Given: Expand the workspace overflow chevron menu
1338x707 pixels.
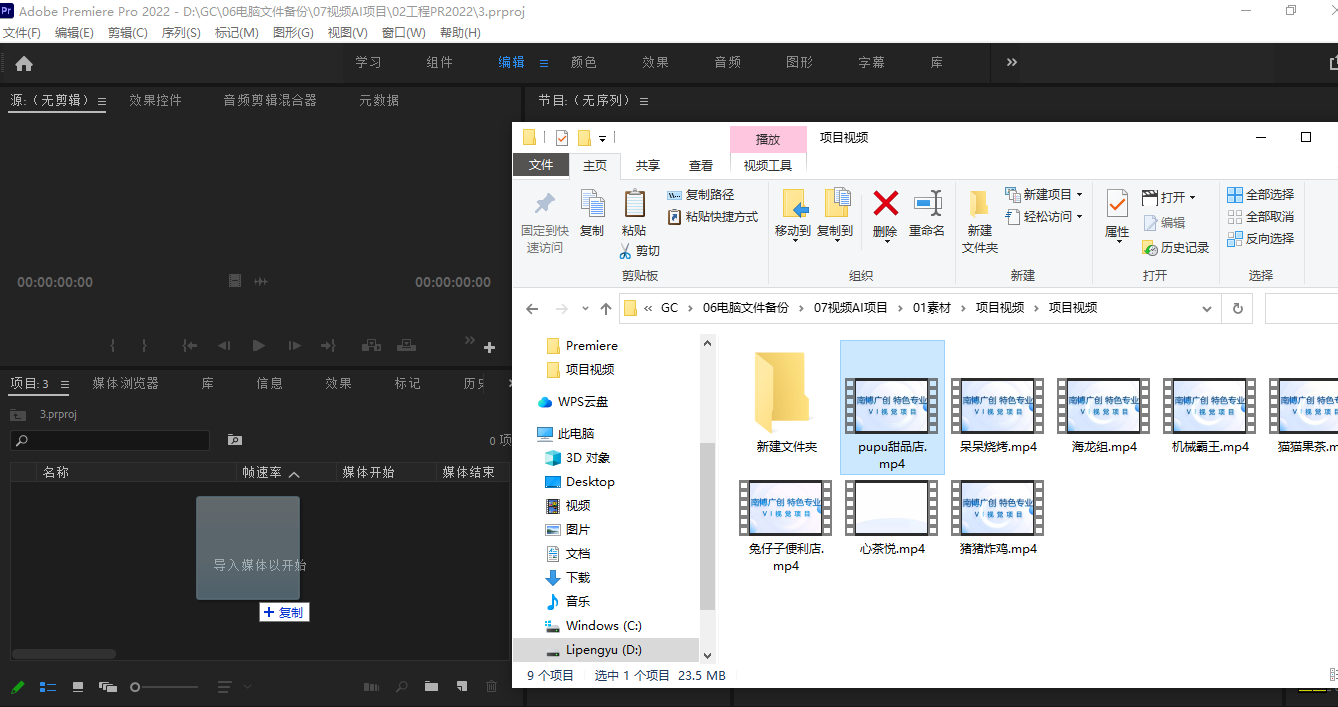Looking at the screenshot, I should (1012, 62).
